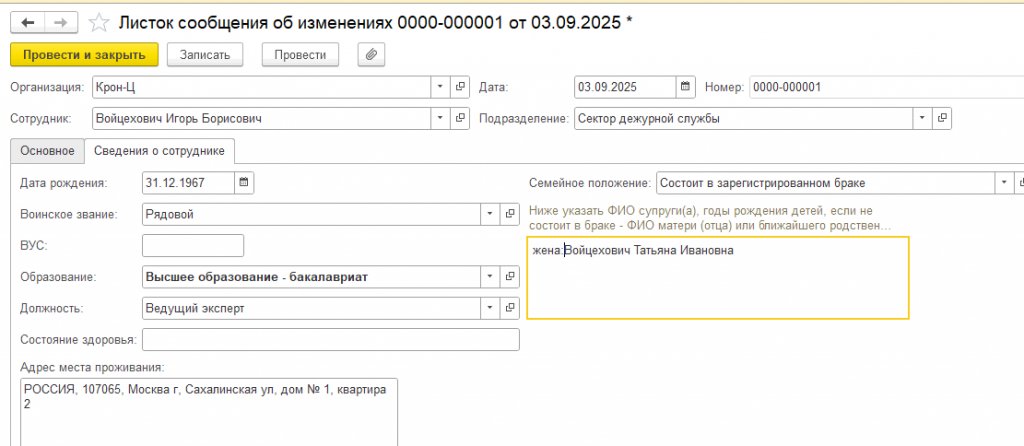
Task: Focus the Состояние здоровья field
Action: [331, 340]
